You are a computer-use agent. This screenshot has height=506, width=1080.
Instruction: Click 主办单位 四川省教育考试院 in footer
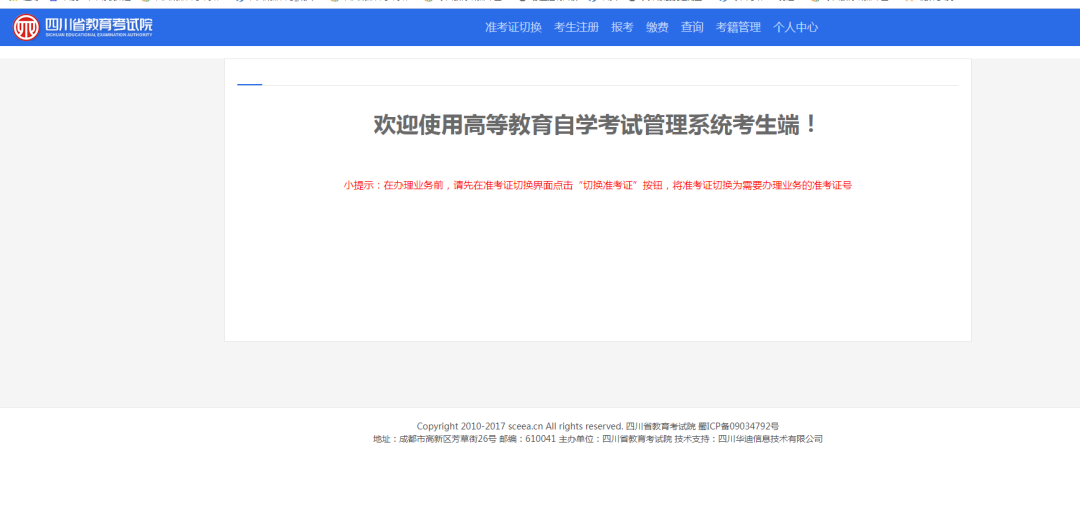point(614,439)
